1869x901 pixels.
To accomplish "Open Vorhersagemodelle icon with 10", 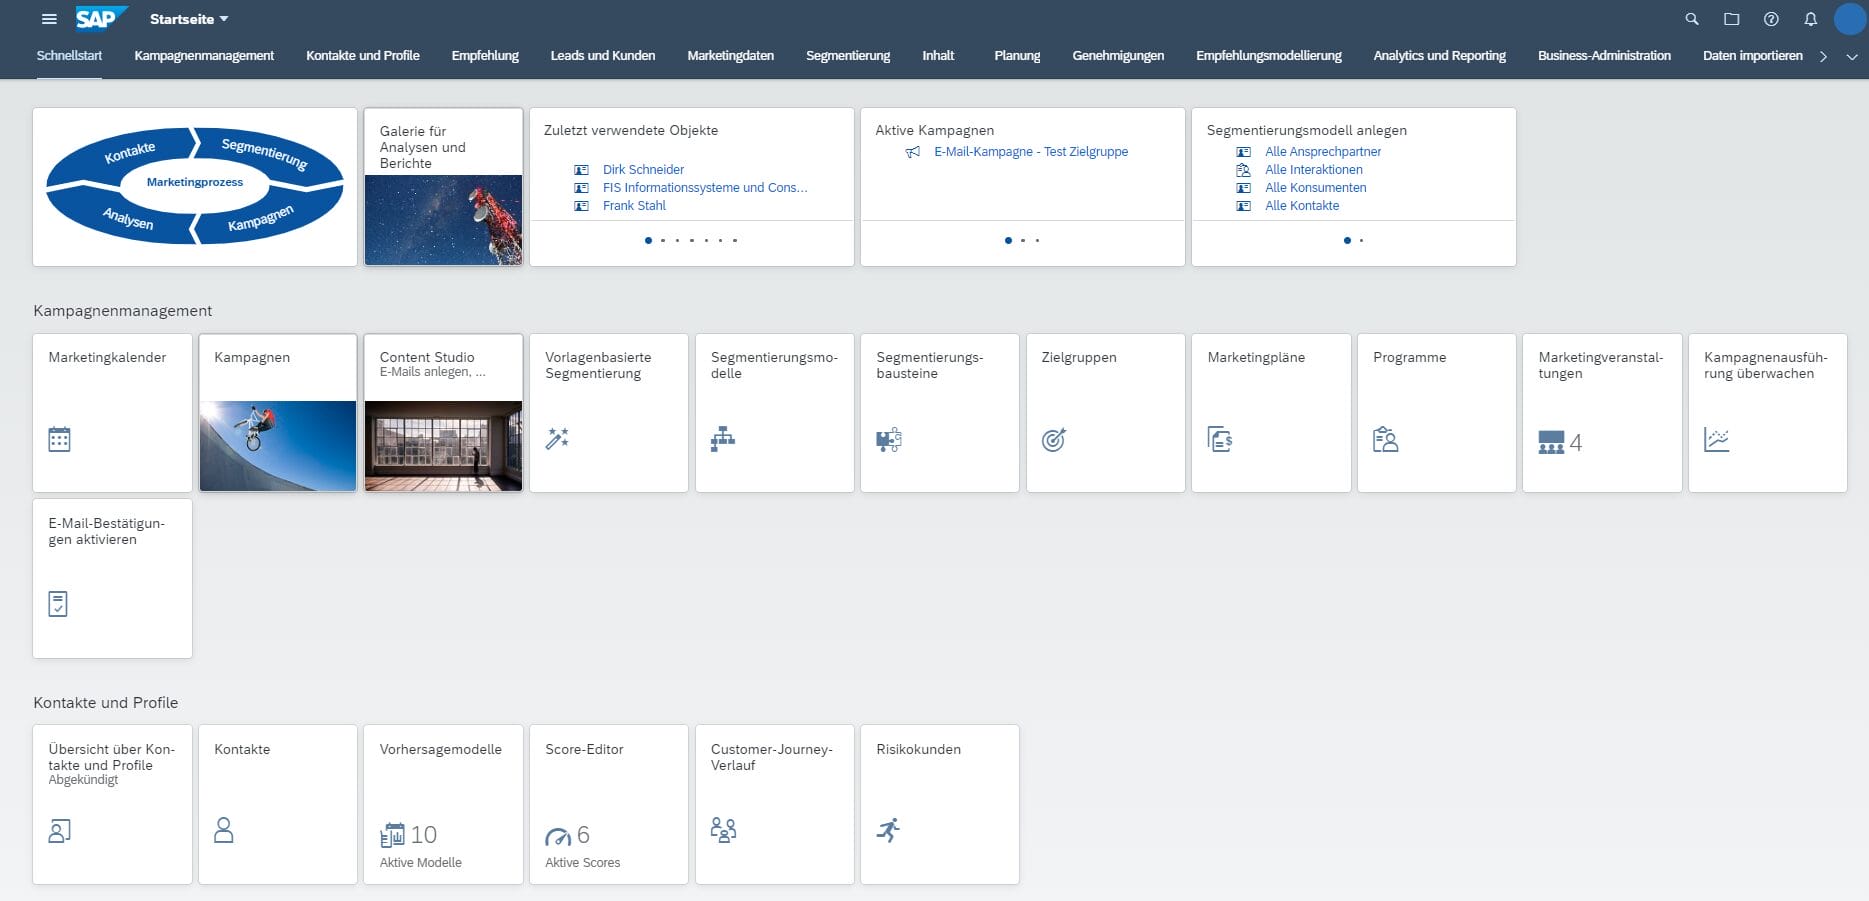I will 392,835.
